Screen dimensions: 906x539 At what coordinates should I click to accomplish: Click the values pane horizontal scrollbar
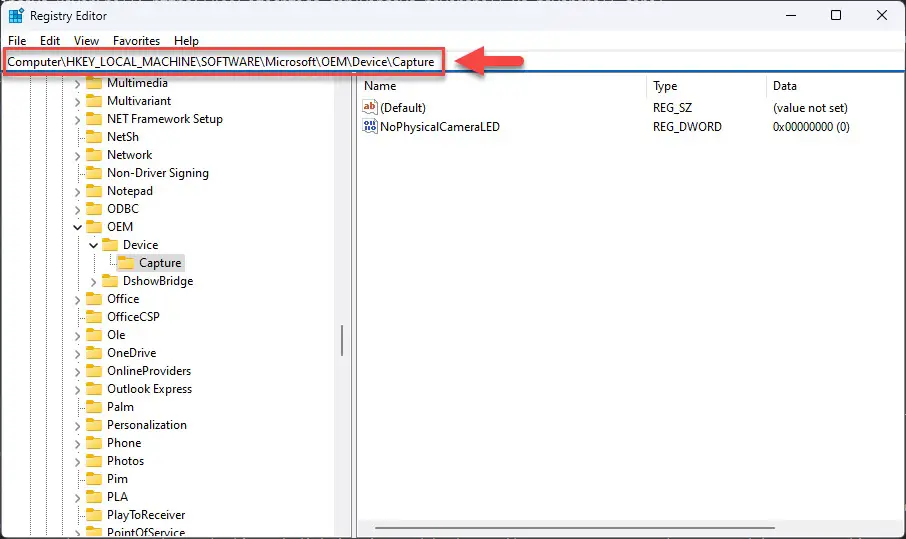click(574, 527)
